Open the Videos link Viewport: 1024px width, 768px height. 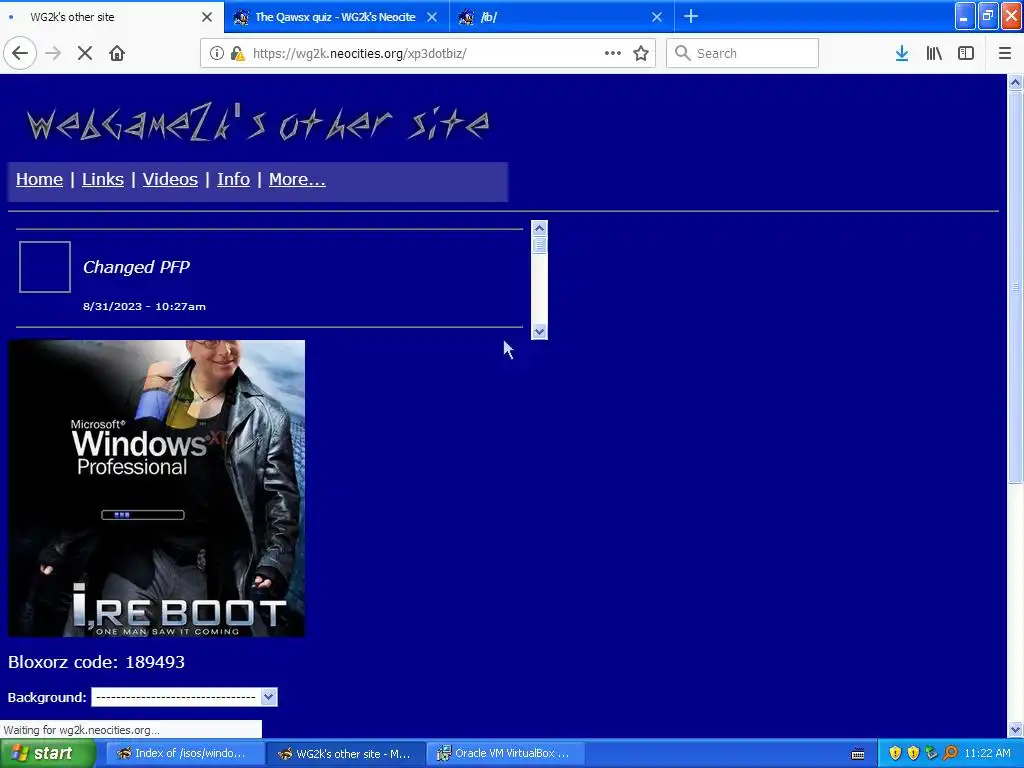[x=170, y=179]
